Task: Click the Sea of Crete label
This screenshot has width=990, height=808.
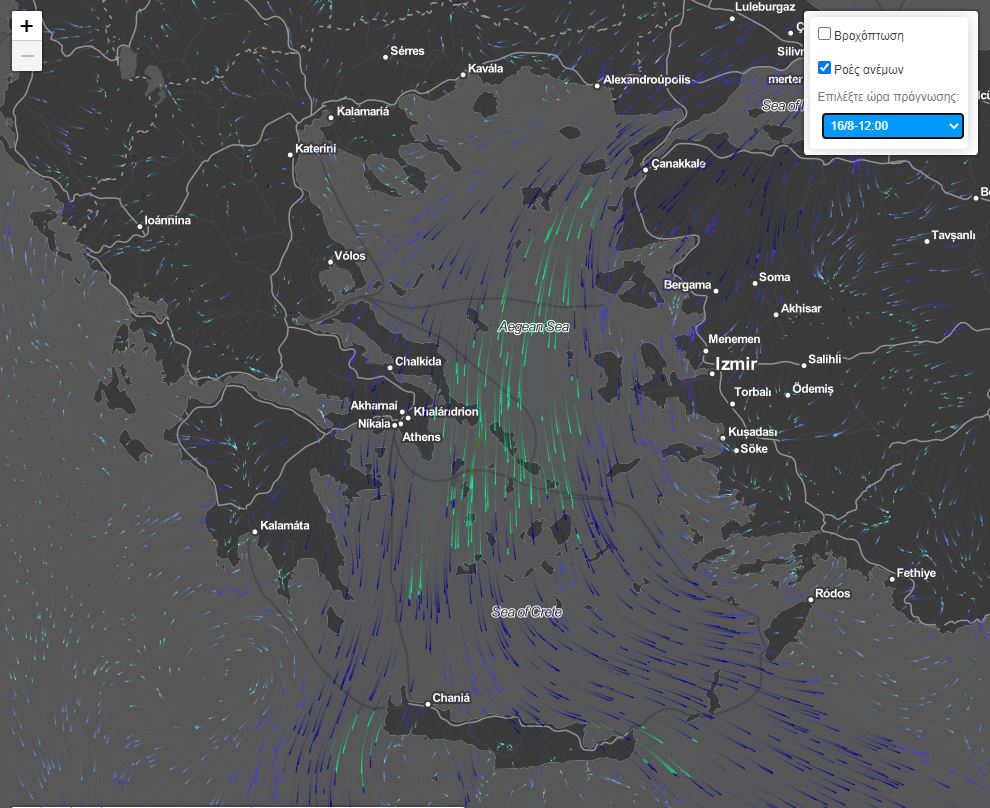Action: coord(527,612)
